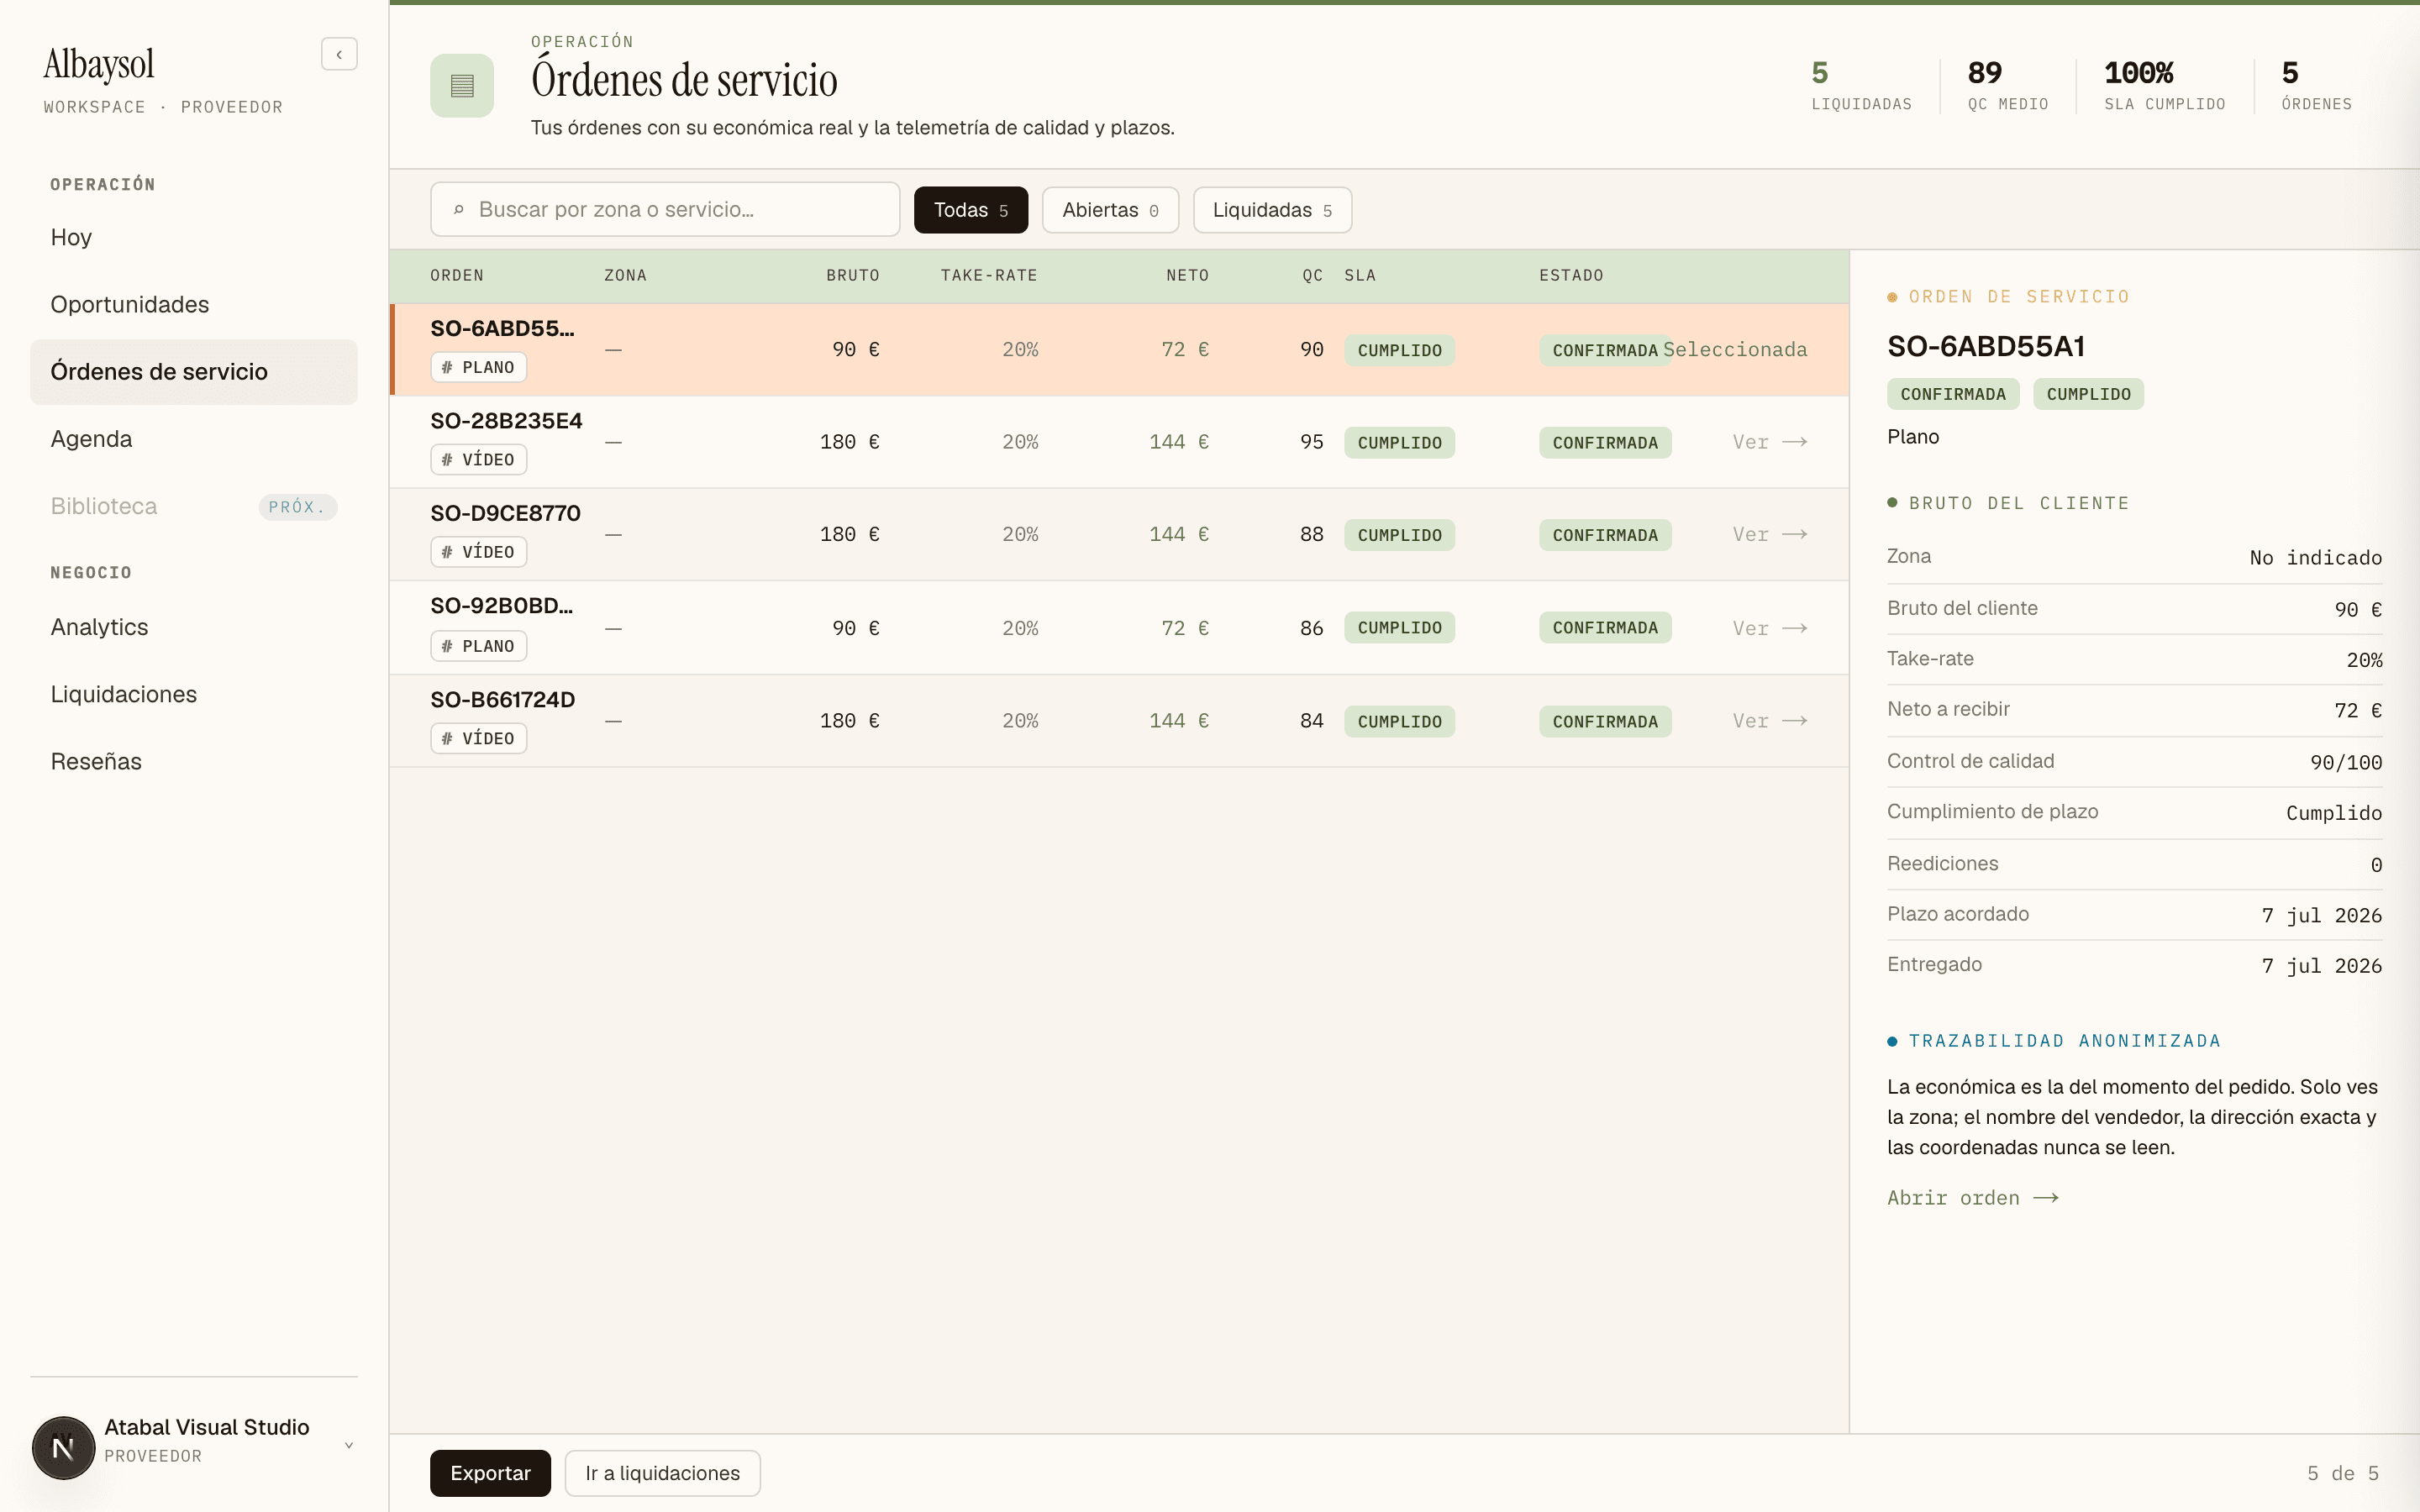
Task: Click CUMPLIDO badge in SO-28B235E4 row
Action: coord(1399,442)
